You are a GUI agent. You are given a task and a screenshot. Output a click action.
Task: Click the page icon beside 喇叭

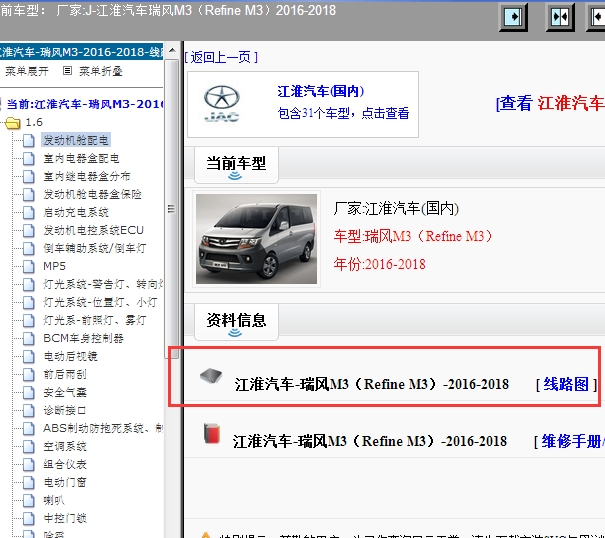[x=29, y=501]
